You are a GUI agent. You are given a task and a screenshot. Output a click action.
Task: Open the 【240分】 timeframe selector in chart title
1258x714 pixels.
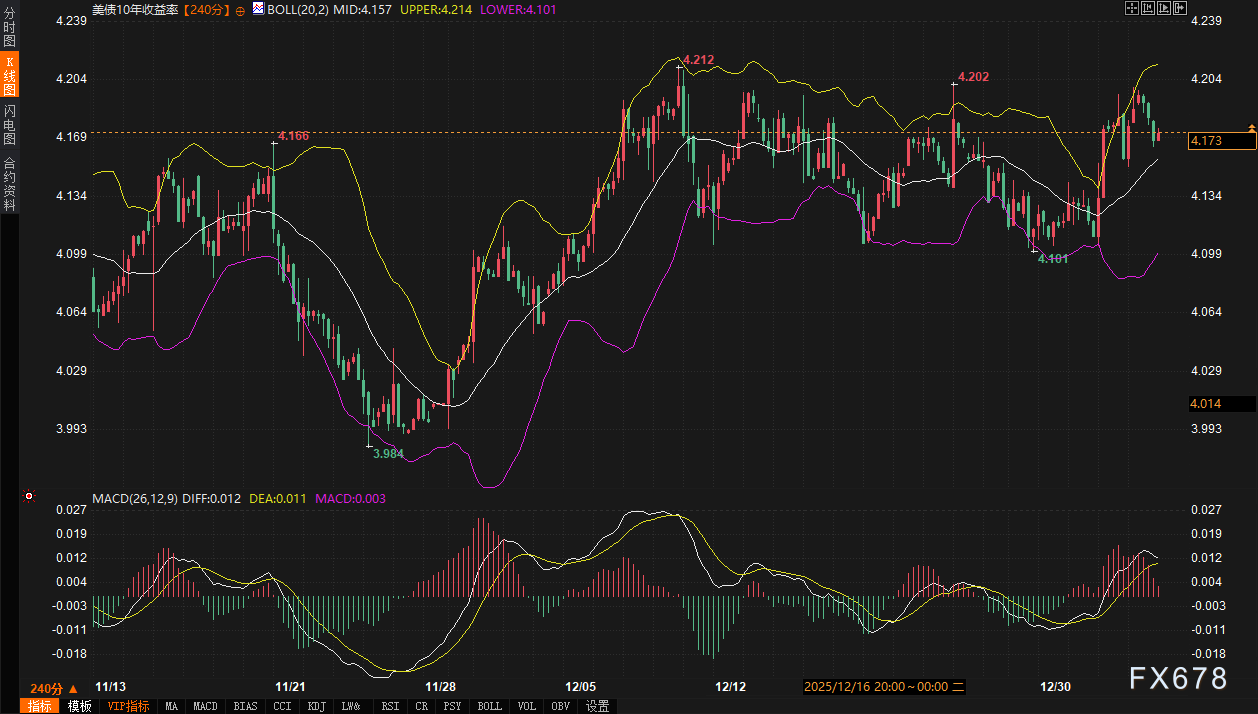coord(207,9)
